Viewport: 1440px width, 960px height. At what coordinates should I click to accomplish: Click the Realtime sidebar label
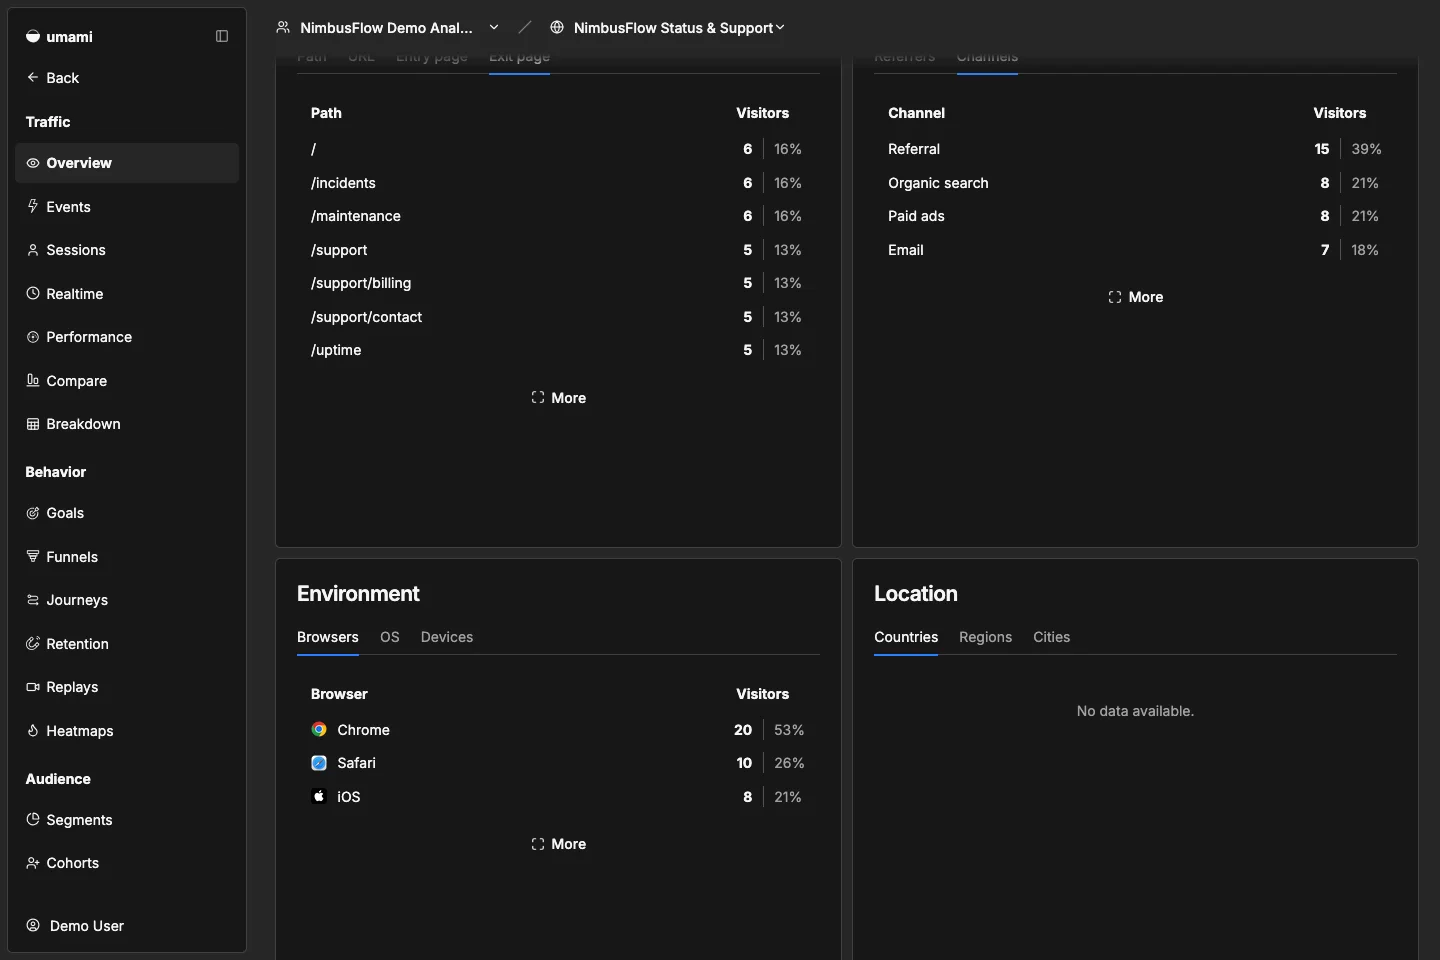click(75, 294)
